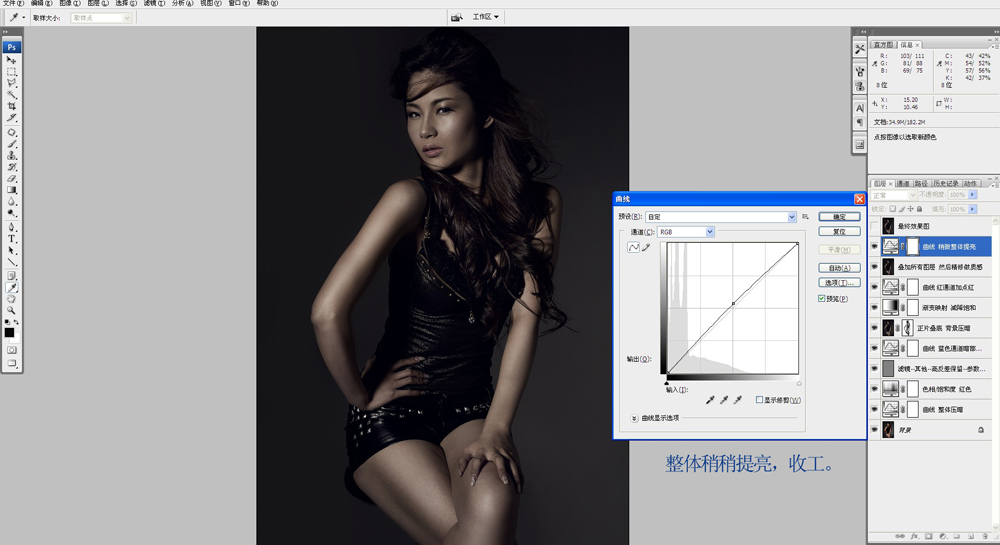Select the Brush tool
Screen dimensions: 1000x545
click(11, 144)
